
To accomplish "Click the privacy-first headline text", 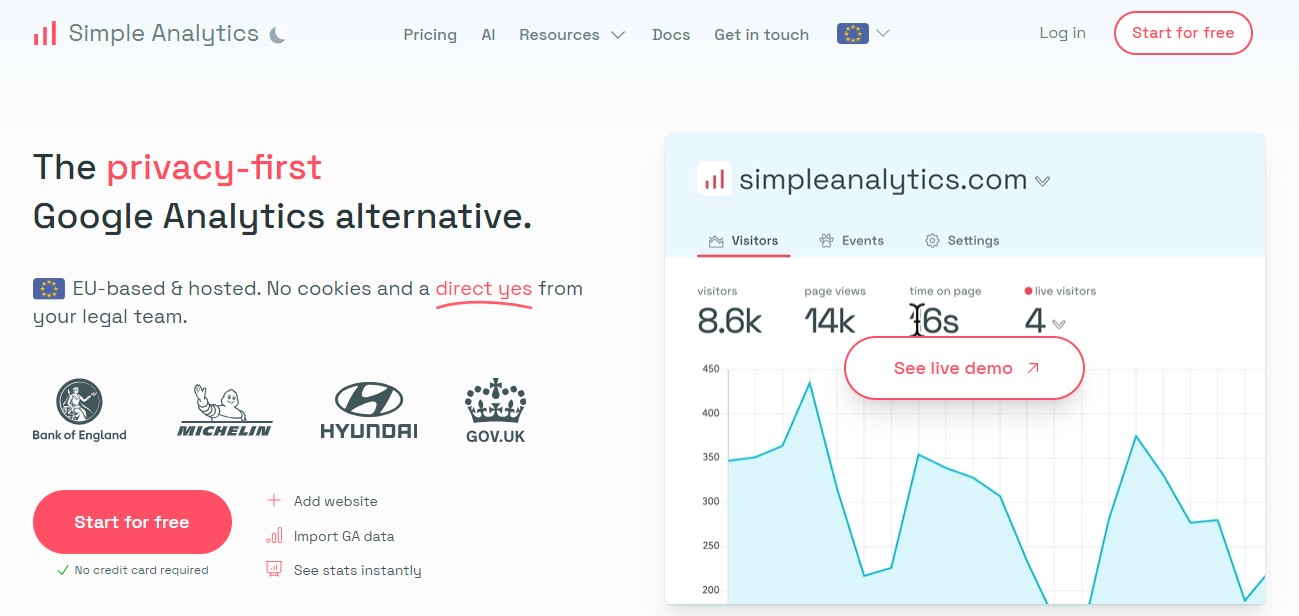I will [x=214, y=167].
